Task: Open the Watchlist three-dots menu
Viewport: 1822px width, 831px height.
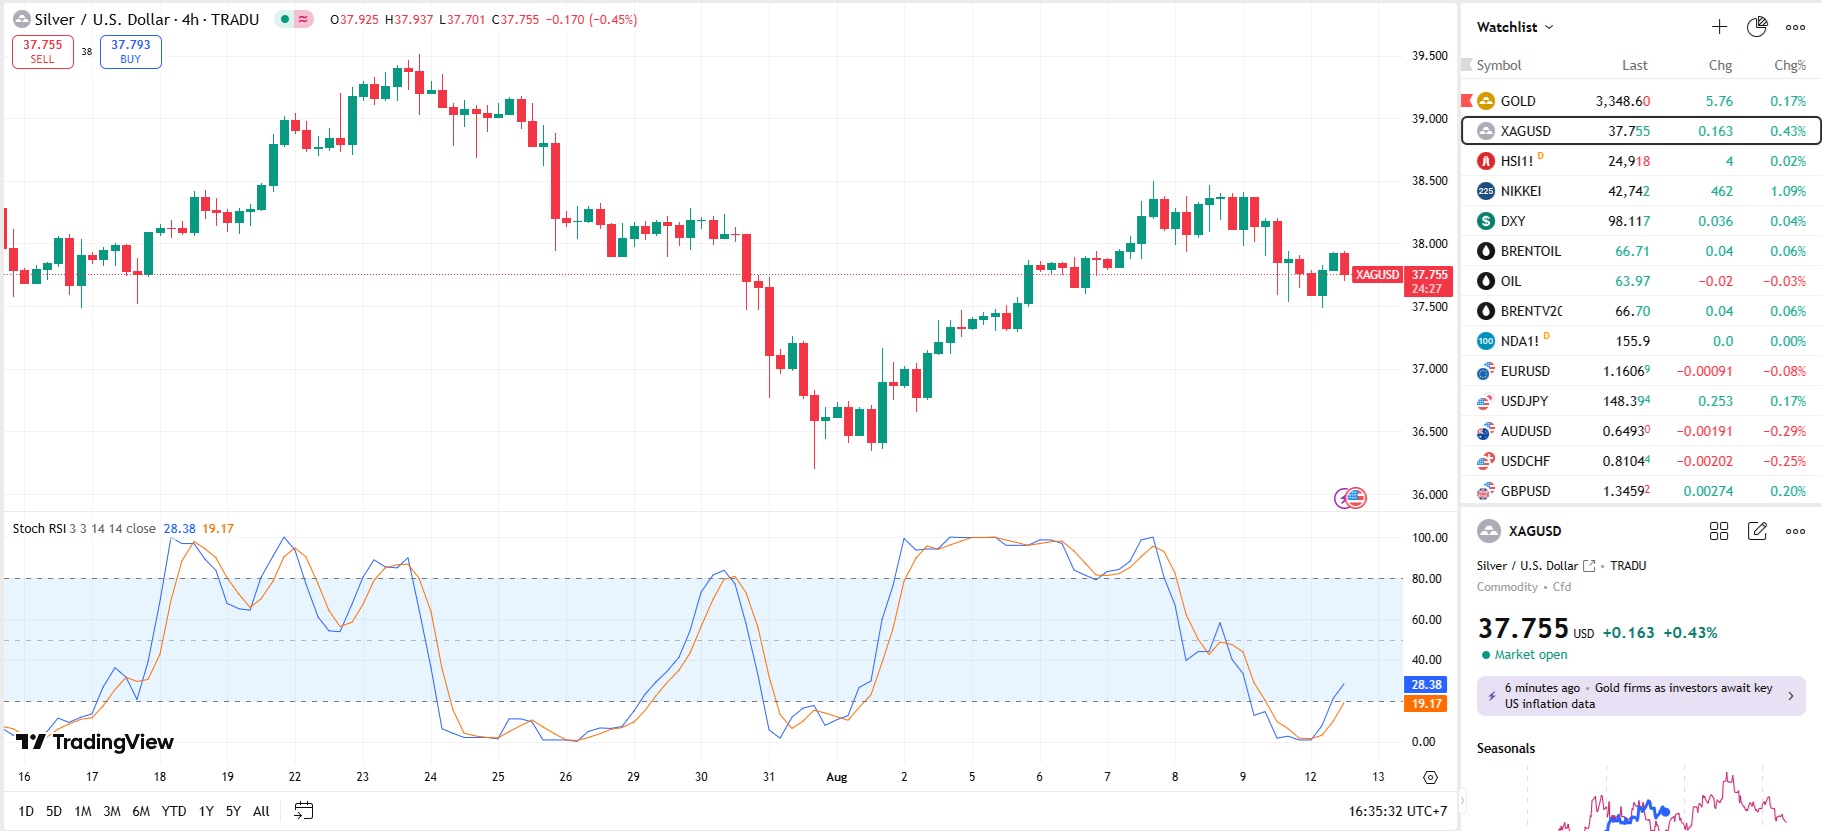Action: pos(1795,27)
